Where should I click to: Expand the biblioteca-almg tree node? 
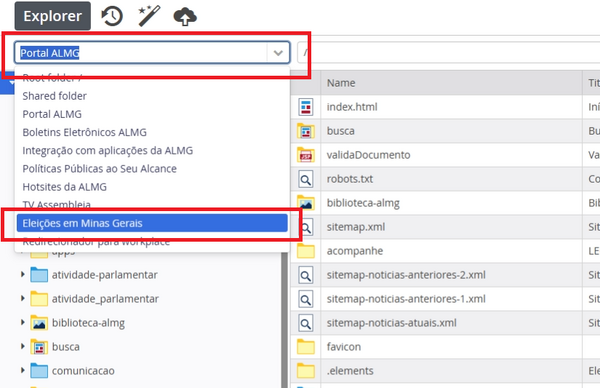[23, 323]
